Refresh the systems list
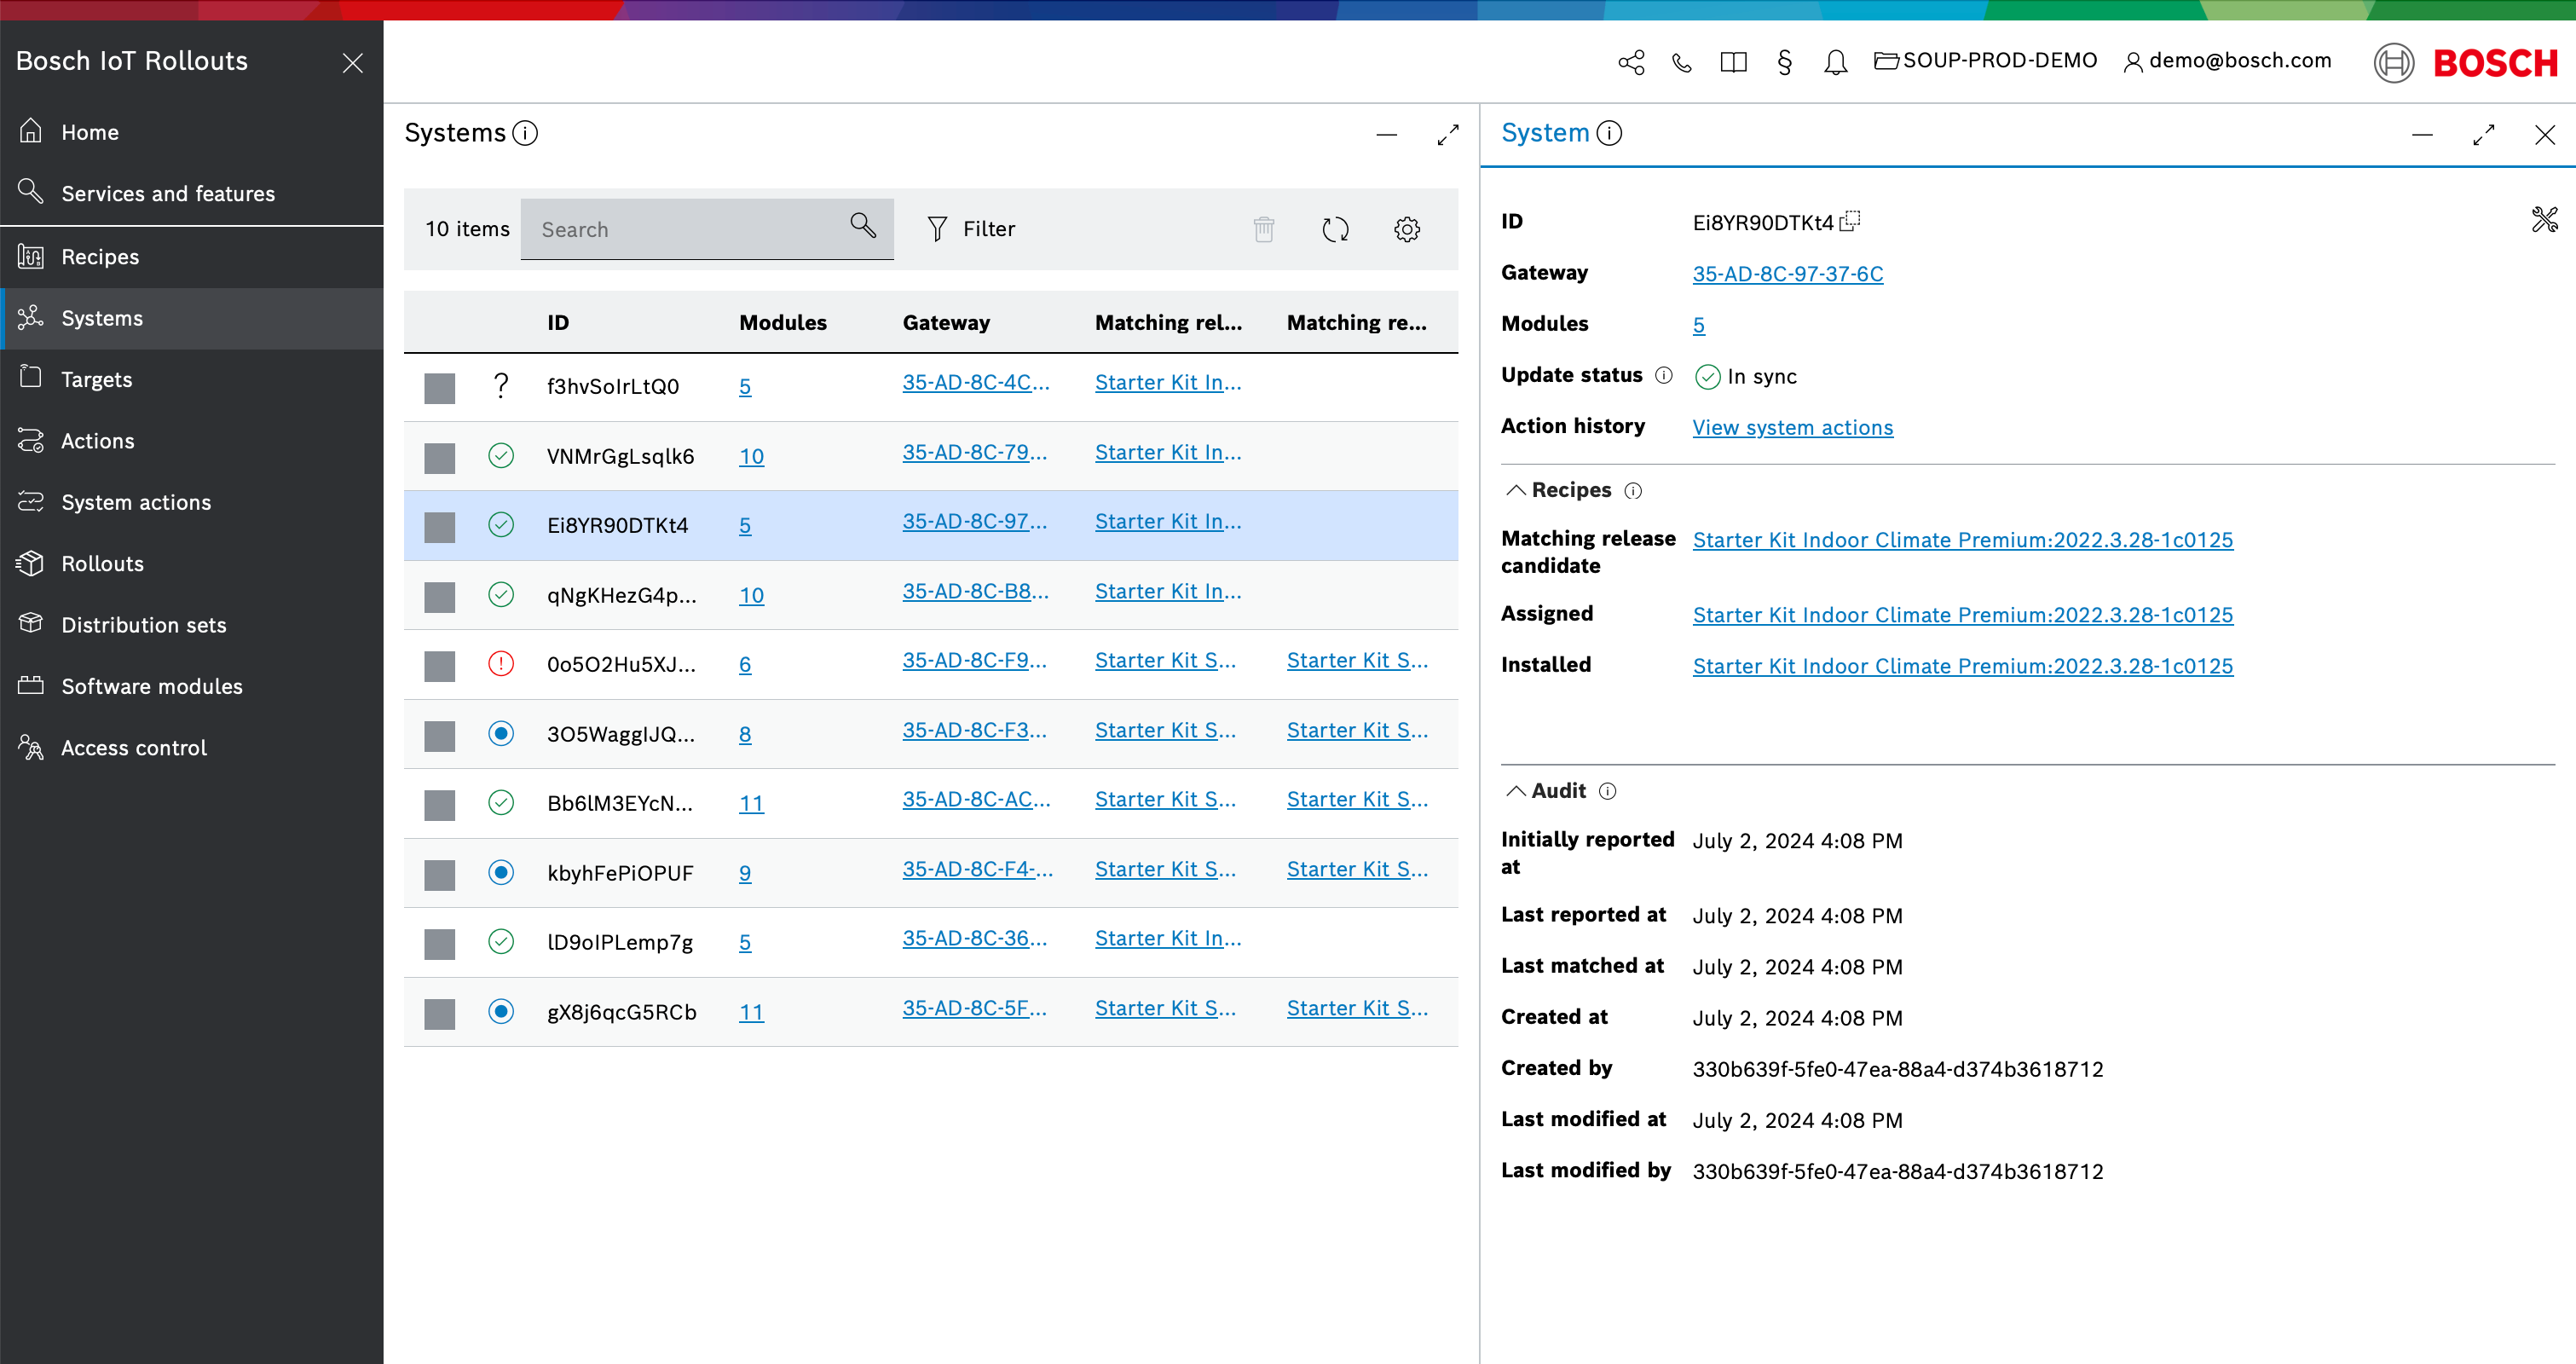The image size is (2576, 1364). tap(1335, 229)
